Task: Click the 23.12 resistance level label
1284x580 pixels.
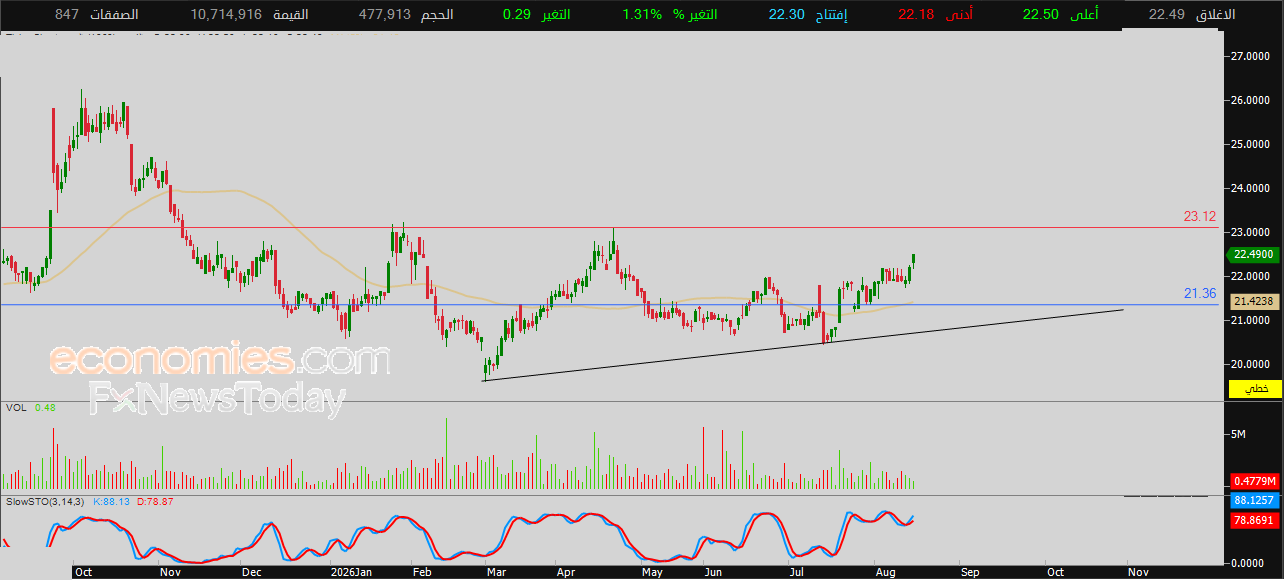Action: 1199,216
